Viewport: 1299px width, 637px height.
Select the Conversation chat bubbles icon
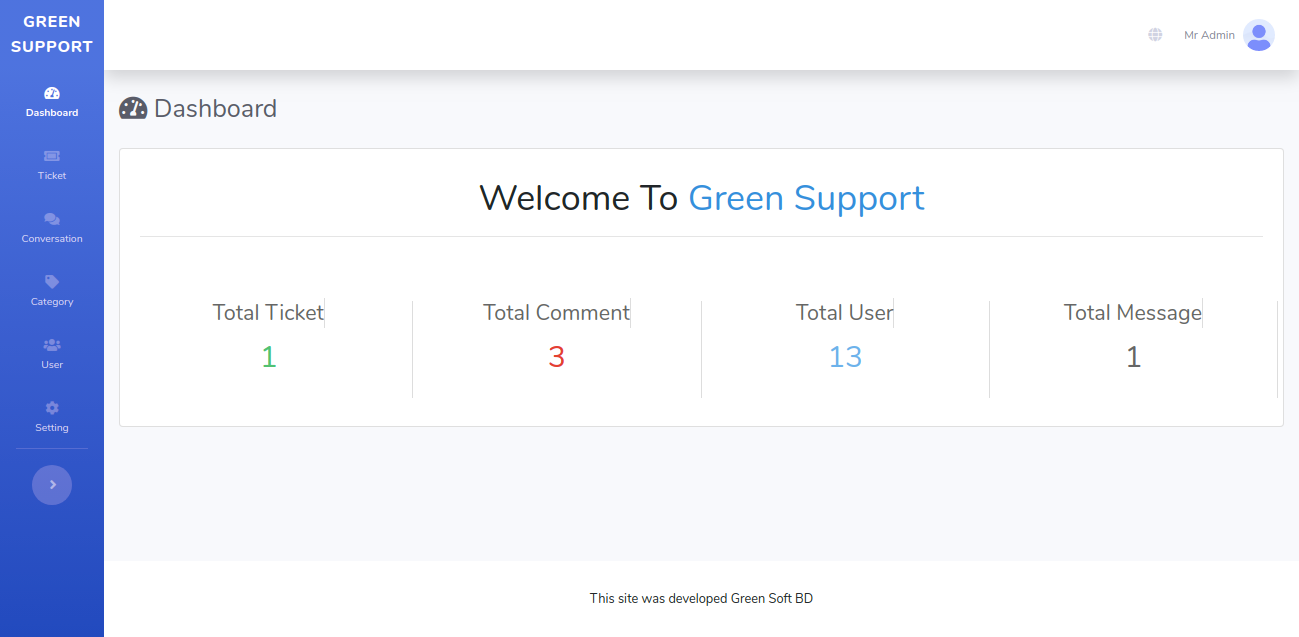(52, 219)
